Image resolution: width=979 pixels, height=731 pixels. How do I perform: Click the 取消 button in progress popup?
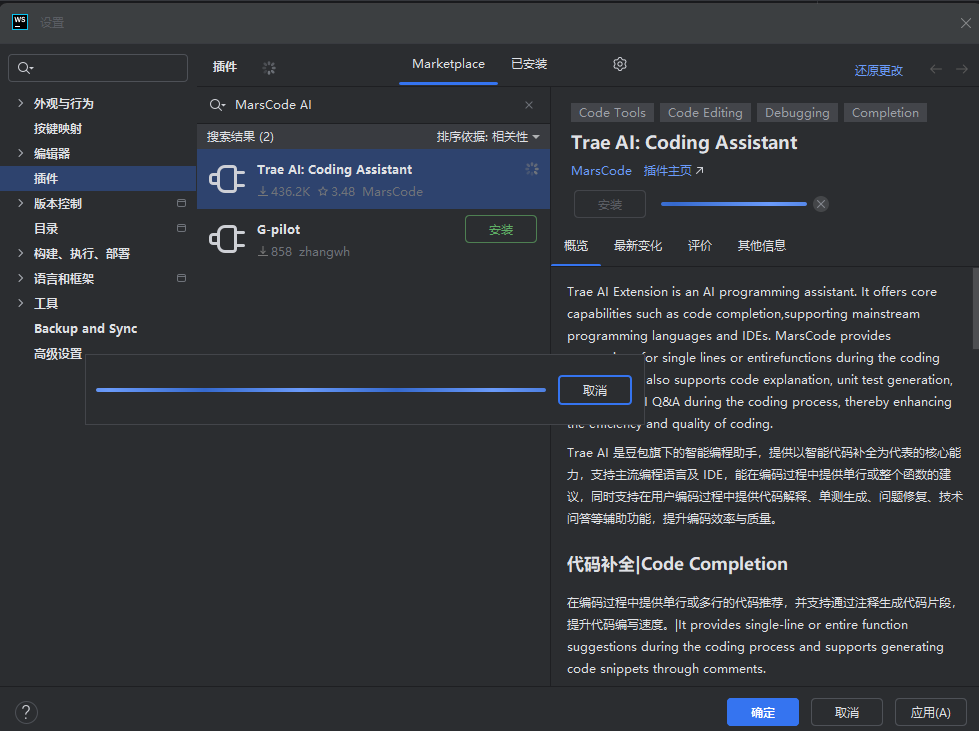[594, 390]
